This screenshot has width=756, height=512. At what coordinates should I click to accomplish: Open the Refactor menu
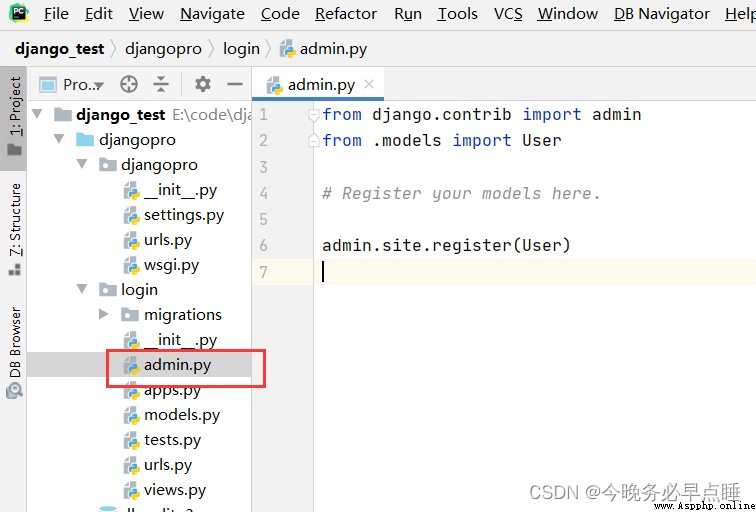point(346,14)
